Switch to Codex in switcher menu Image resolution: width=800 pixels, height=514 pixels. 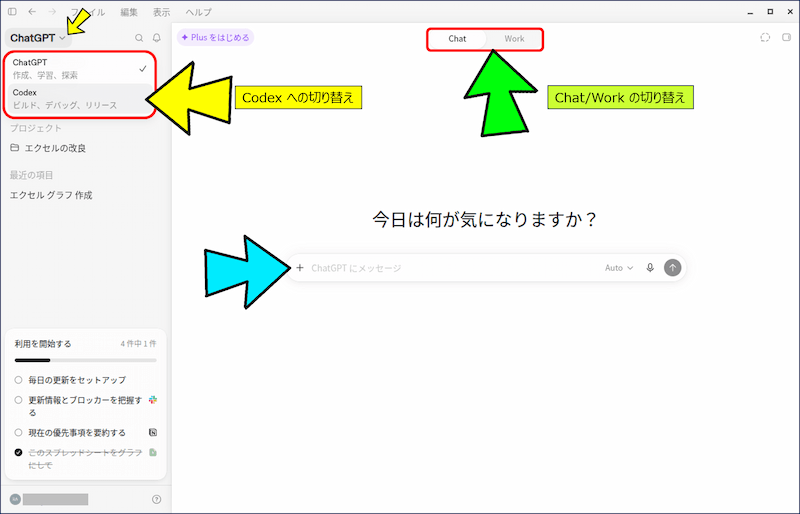click(x=80, y=99)
